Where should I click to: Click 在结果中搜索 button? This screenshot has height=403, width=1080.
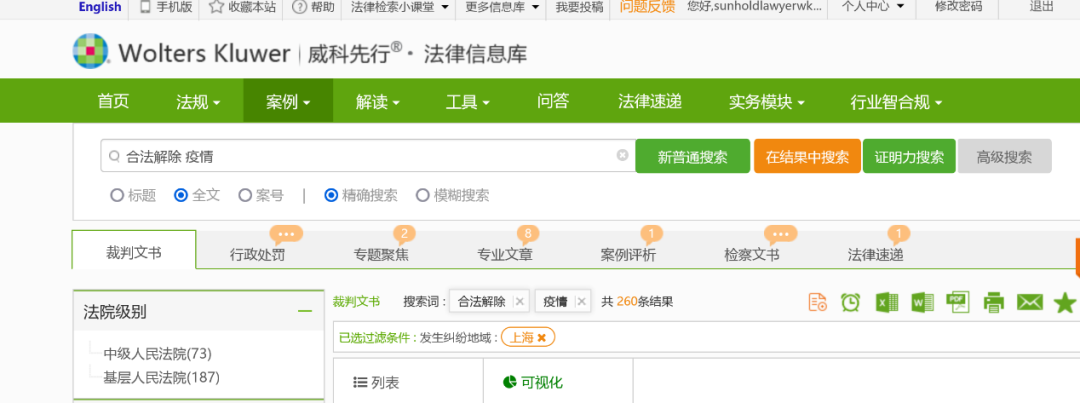[x=807, y=156]
